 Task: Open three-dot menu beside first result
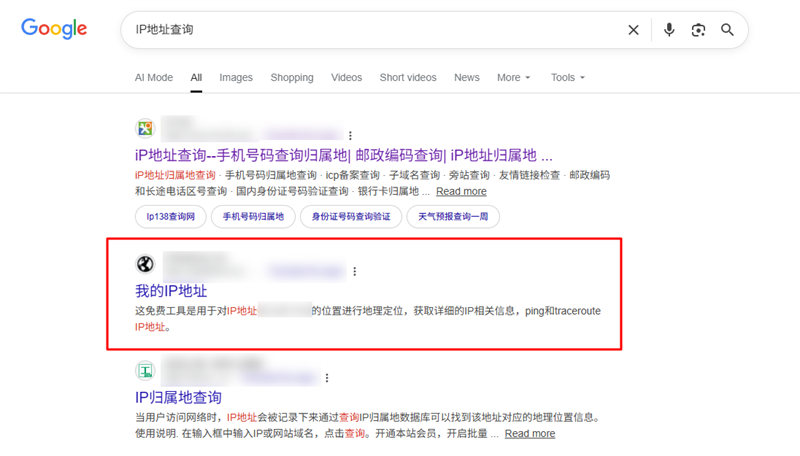pyautogui.click(x=350, y=135)
